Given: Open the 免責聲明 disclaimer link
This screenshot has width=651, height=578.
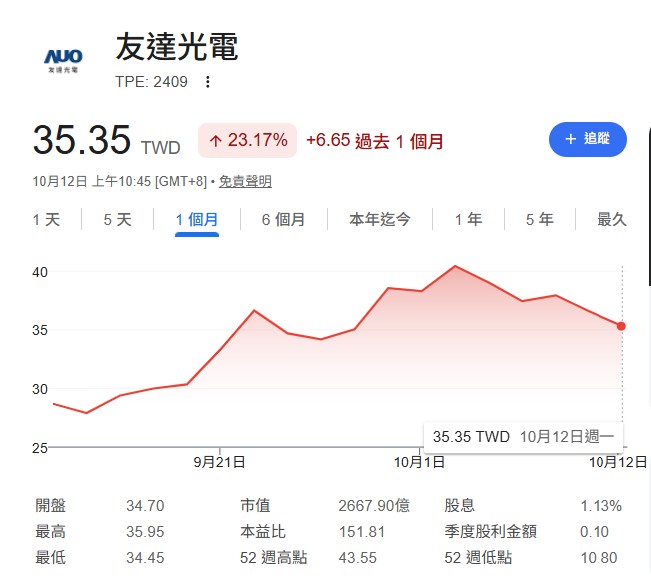Looking at the screenshot, I should tap(245, 181).
